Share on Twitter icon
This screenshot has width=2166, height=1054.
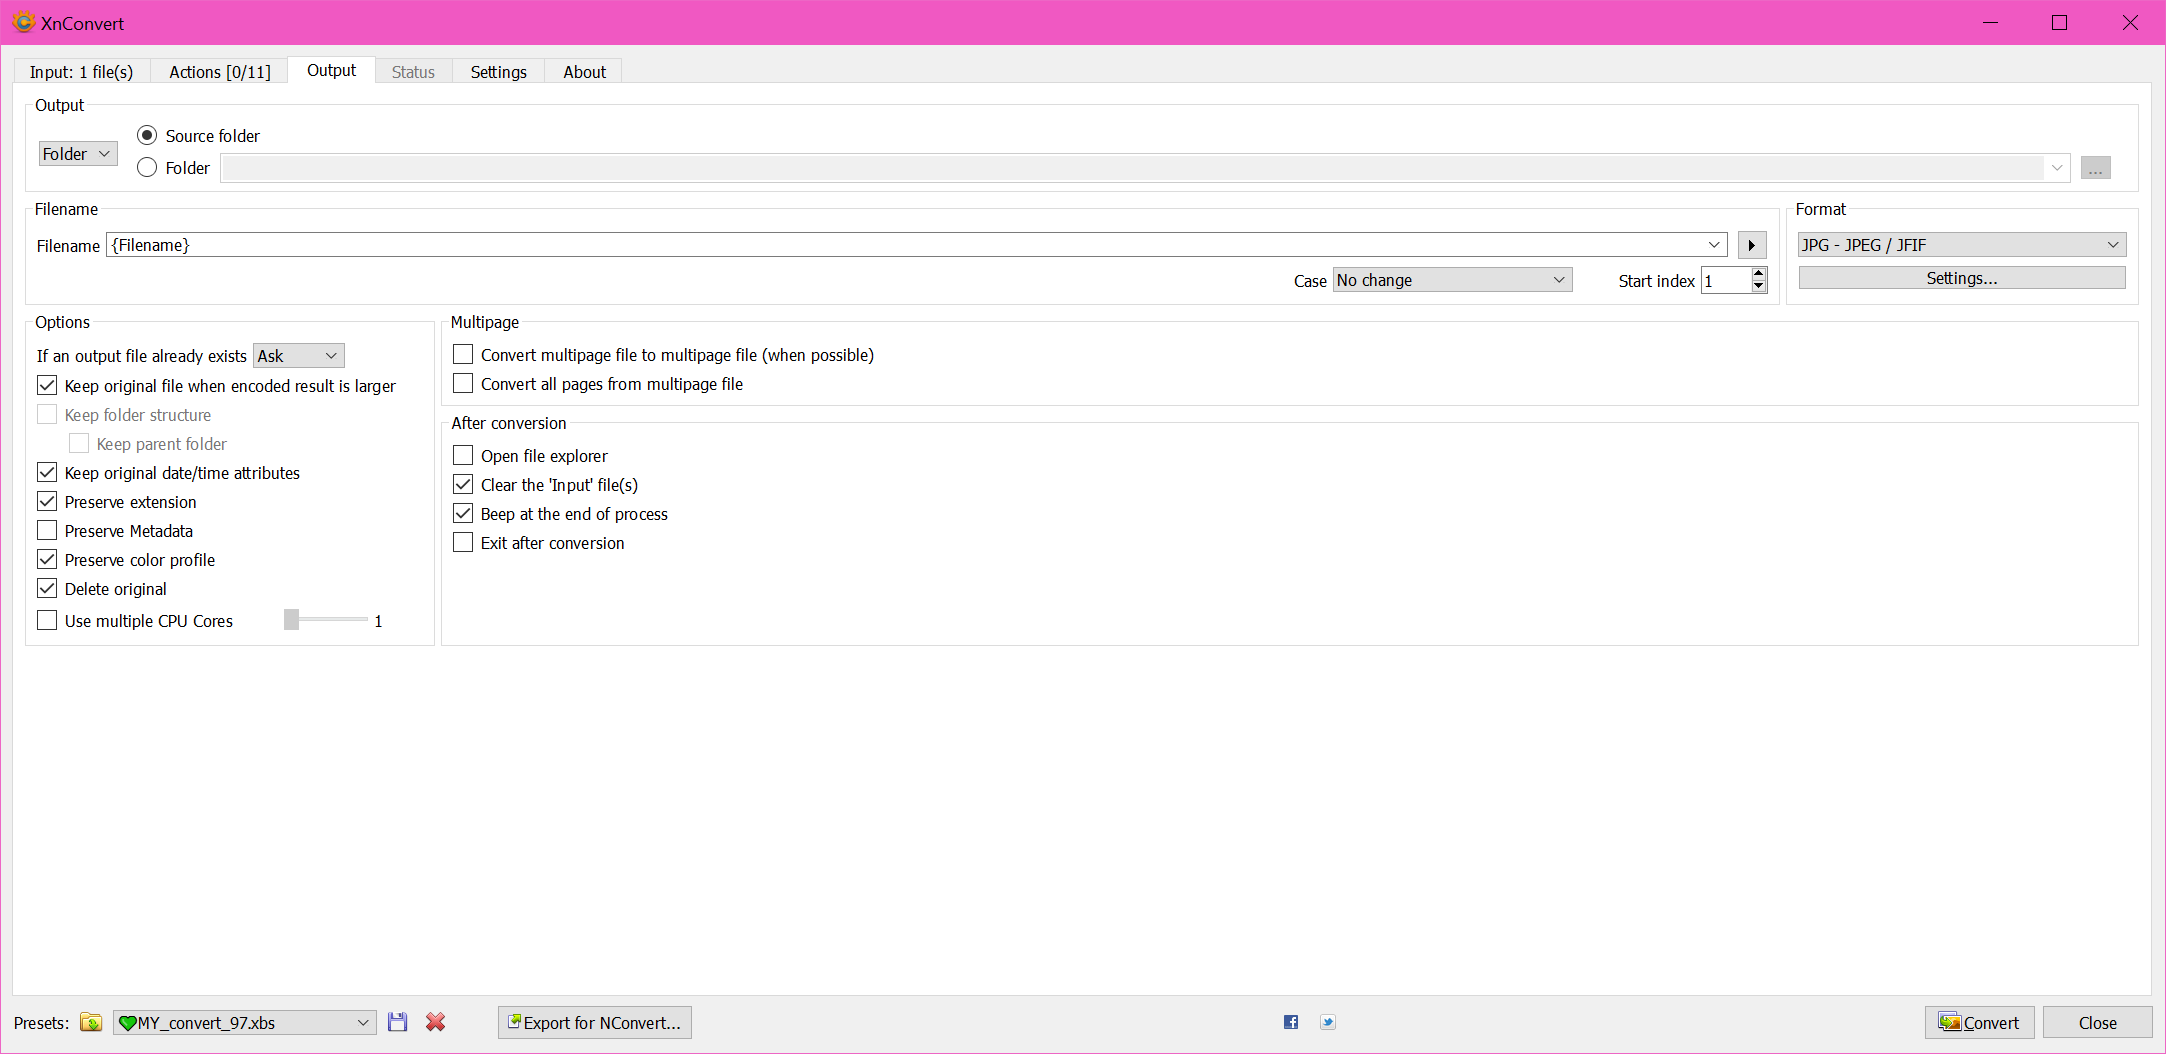(1328, 1022)
